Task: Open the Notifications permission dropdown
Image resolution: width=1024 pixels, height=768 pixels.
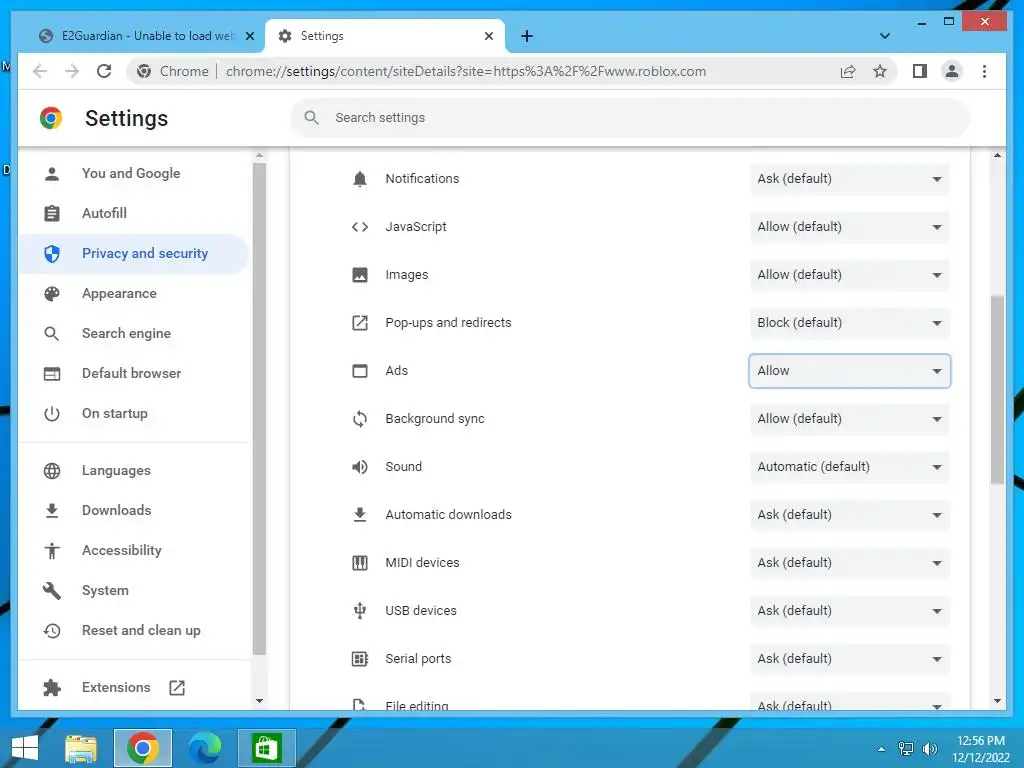Action: tap(849, 179)
